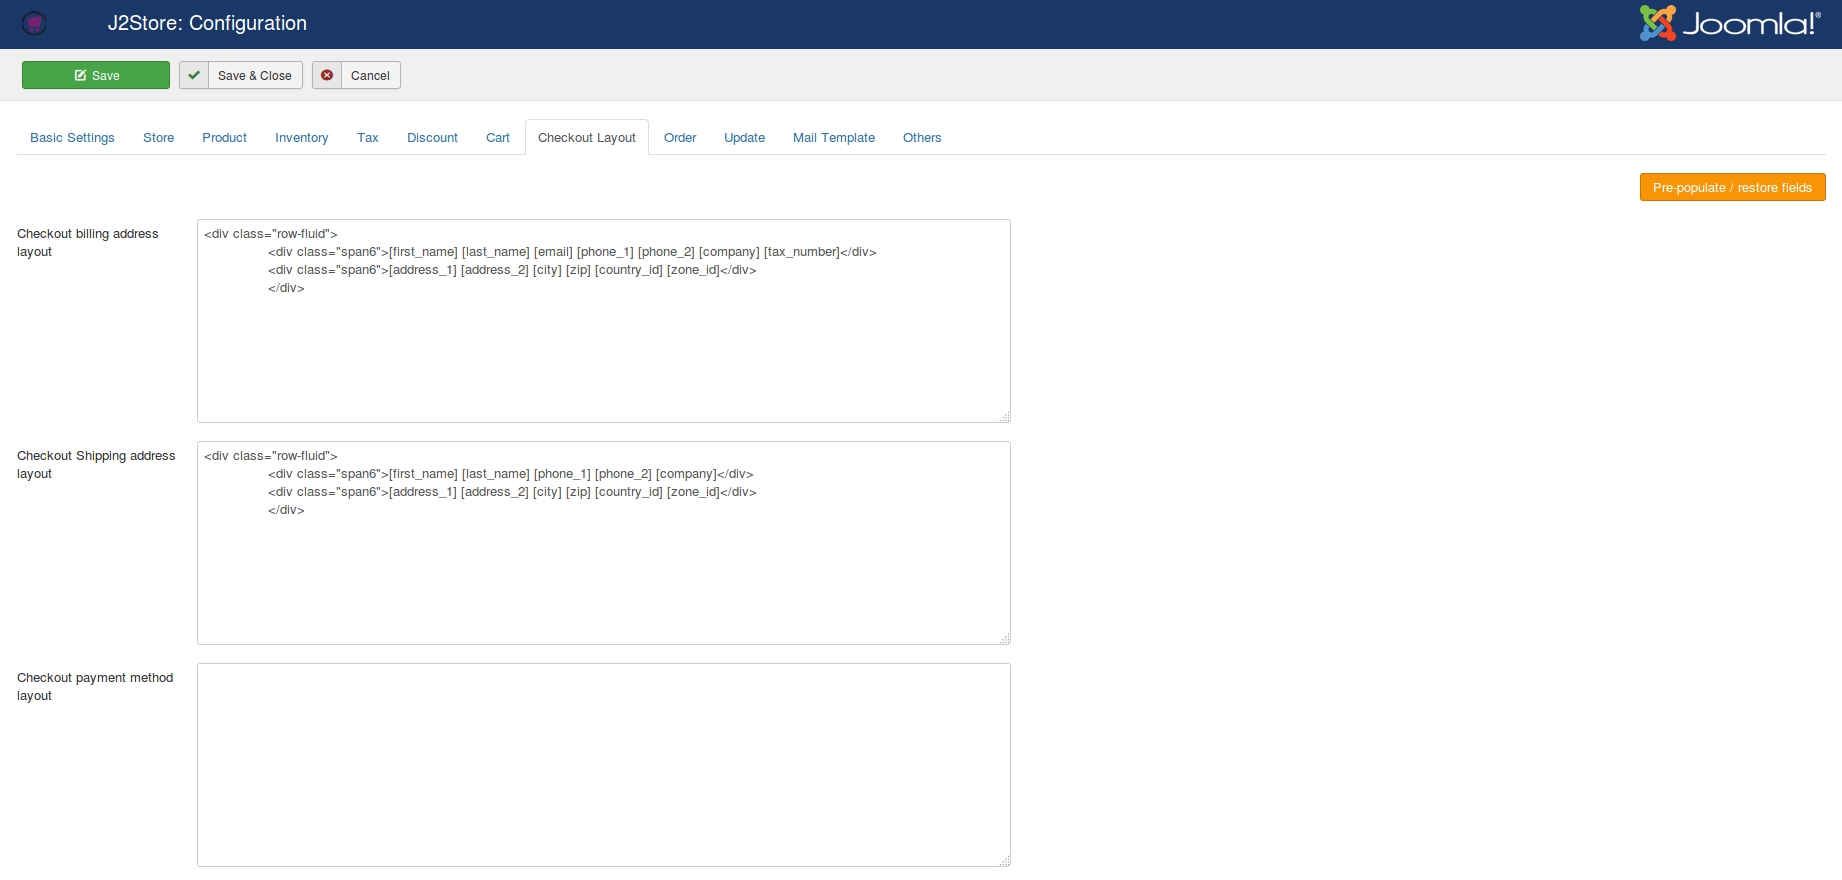
Task: Click the 'Checkout billing address layout' label
Action: point(88,243)
